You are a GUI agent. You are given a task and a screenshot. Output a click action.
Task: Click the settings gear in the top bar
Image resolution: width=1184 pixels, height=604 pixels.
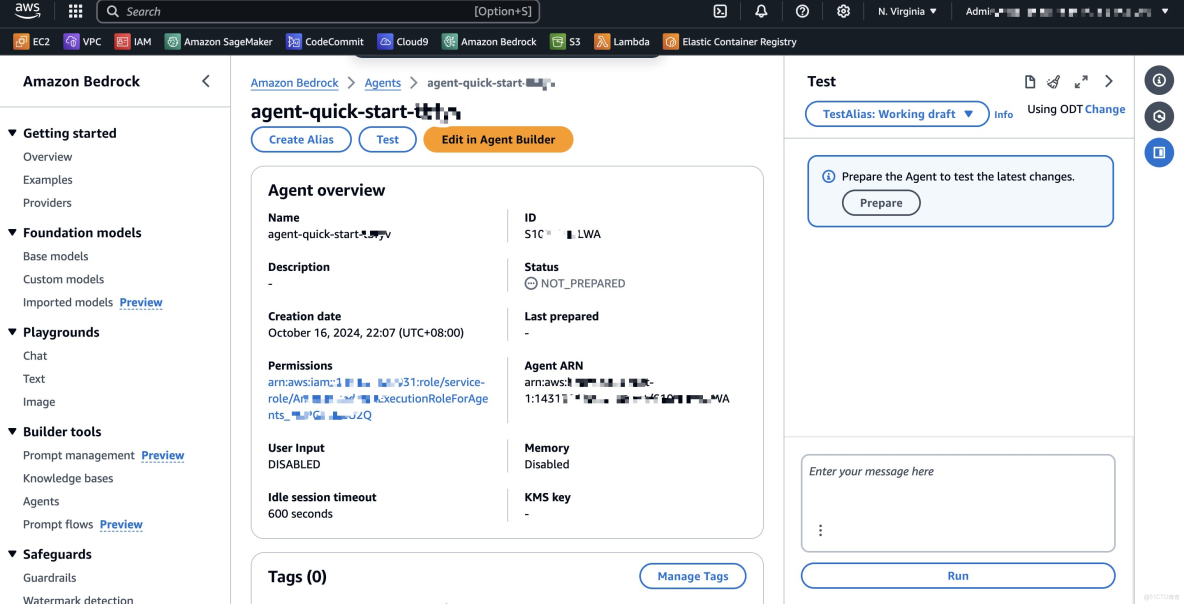pyautogui.click(x=843, y=11)
